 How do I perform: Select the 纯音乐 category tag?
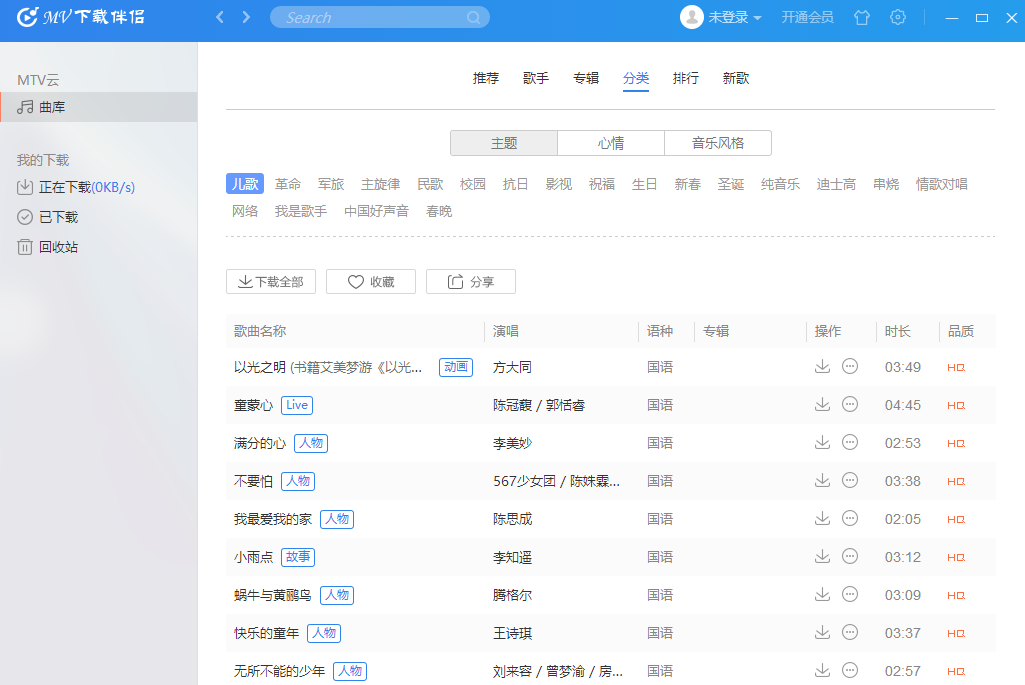pos(781,183)
